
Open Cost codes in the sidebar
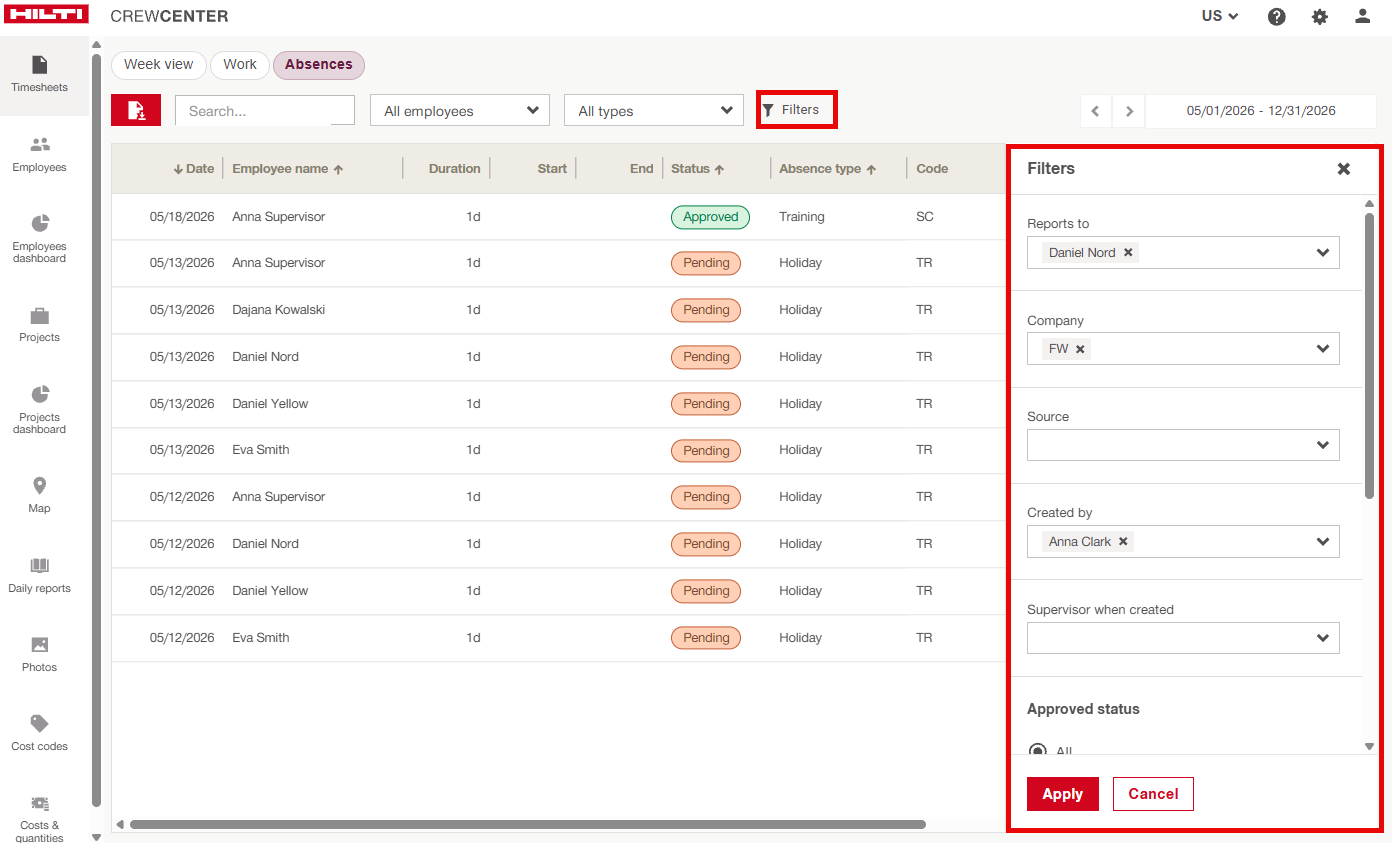[40, 734]
